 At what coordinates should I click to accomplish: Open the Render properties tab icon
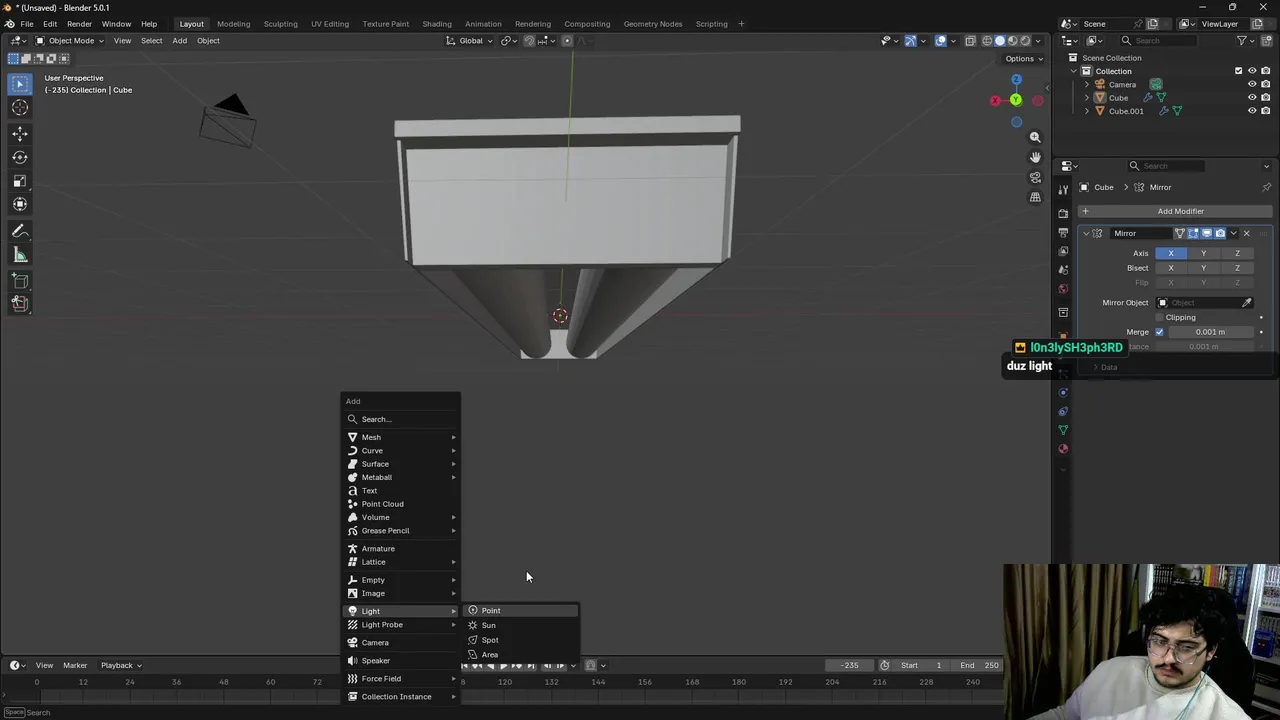tap(1063, 213)
